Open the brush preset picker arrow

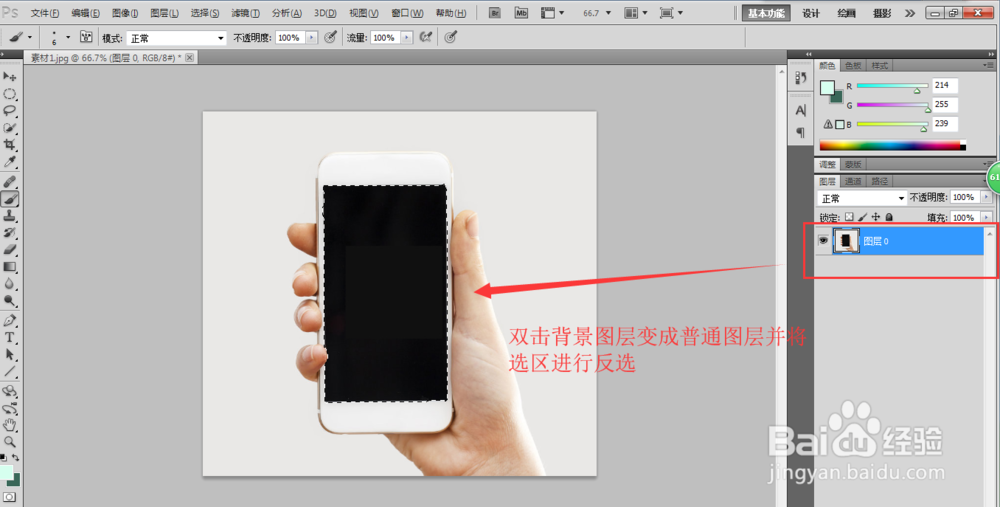point(68,38)
